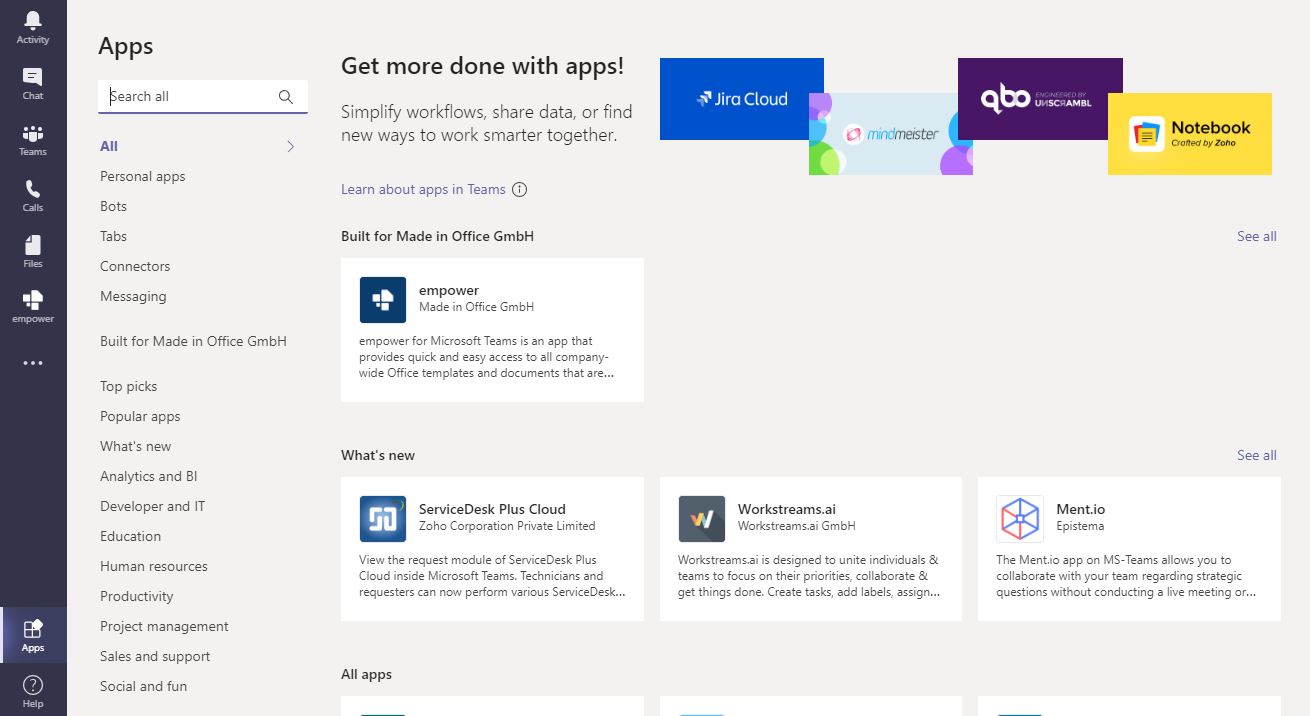Image resolution: width=1310 pixels, height=716 pixels.
Task: Open Learn about apps in Teams link
Action: [x=423, y=190]
